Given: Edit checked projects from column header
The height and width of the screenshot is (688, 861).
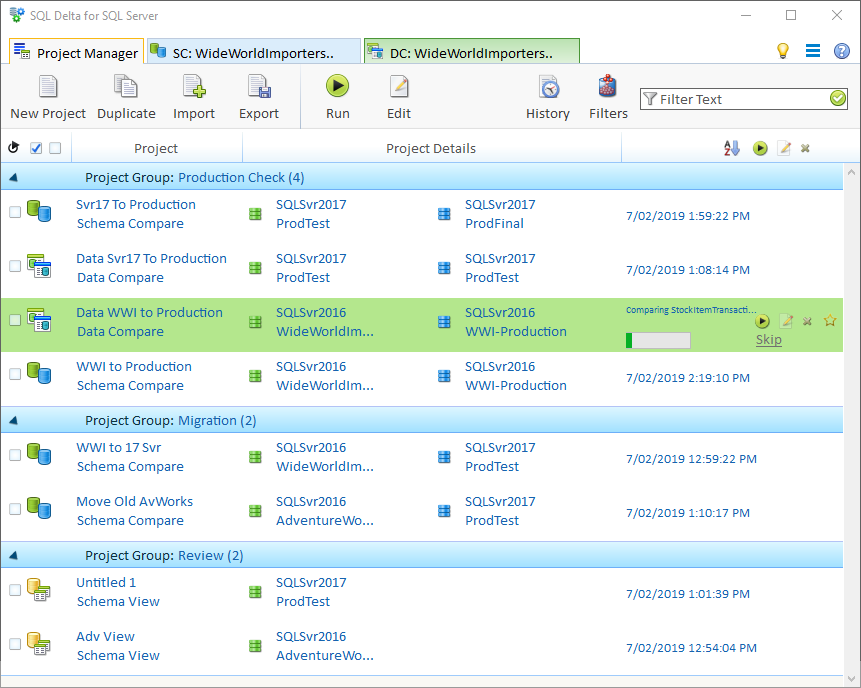Looking at the screenshot, I should click(x=784, y=148).
